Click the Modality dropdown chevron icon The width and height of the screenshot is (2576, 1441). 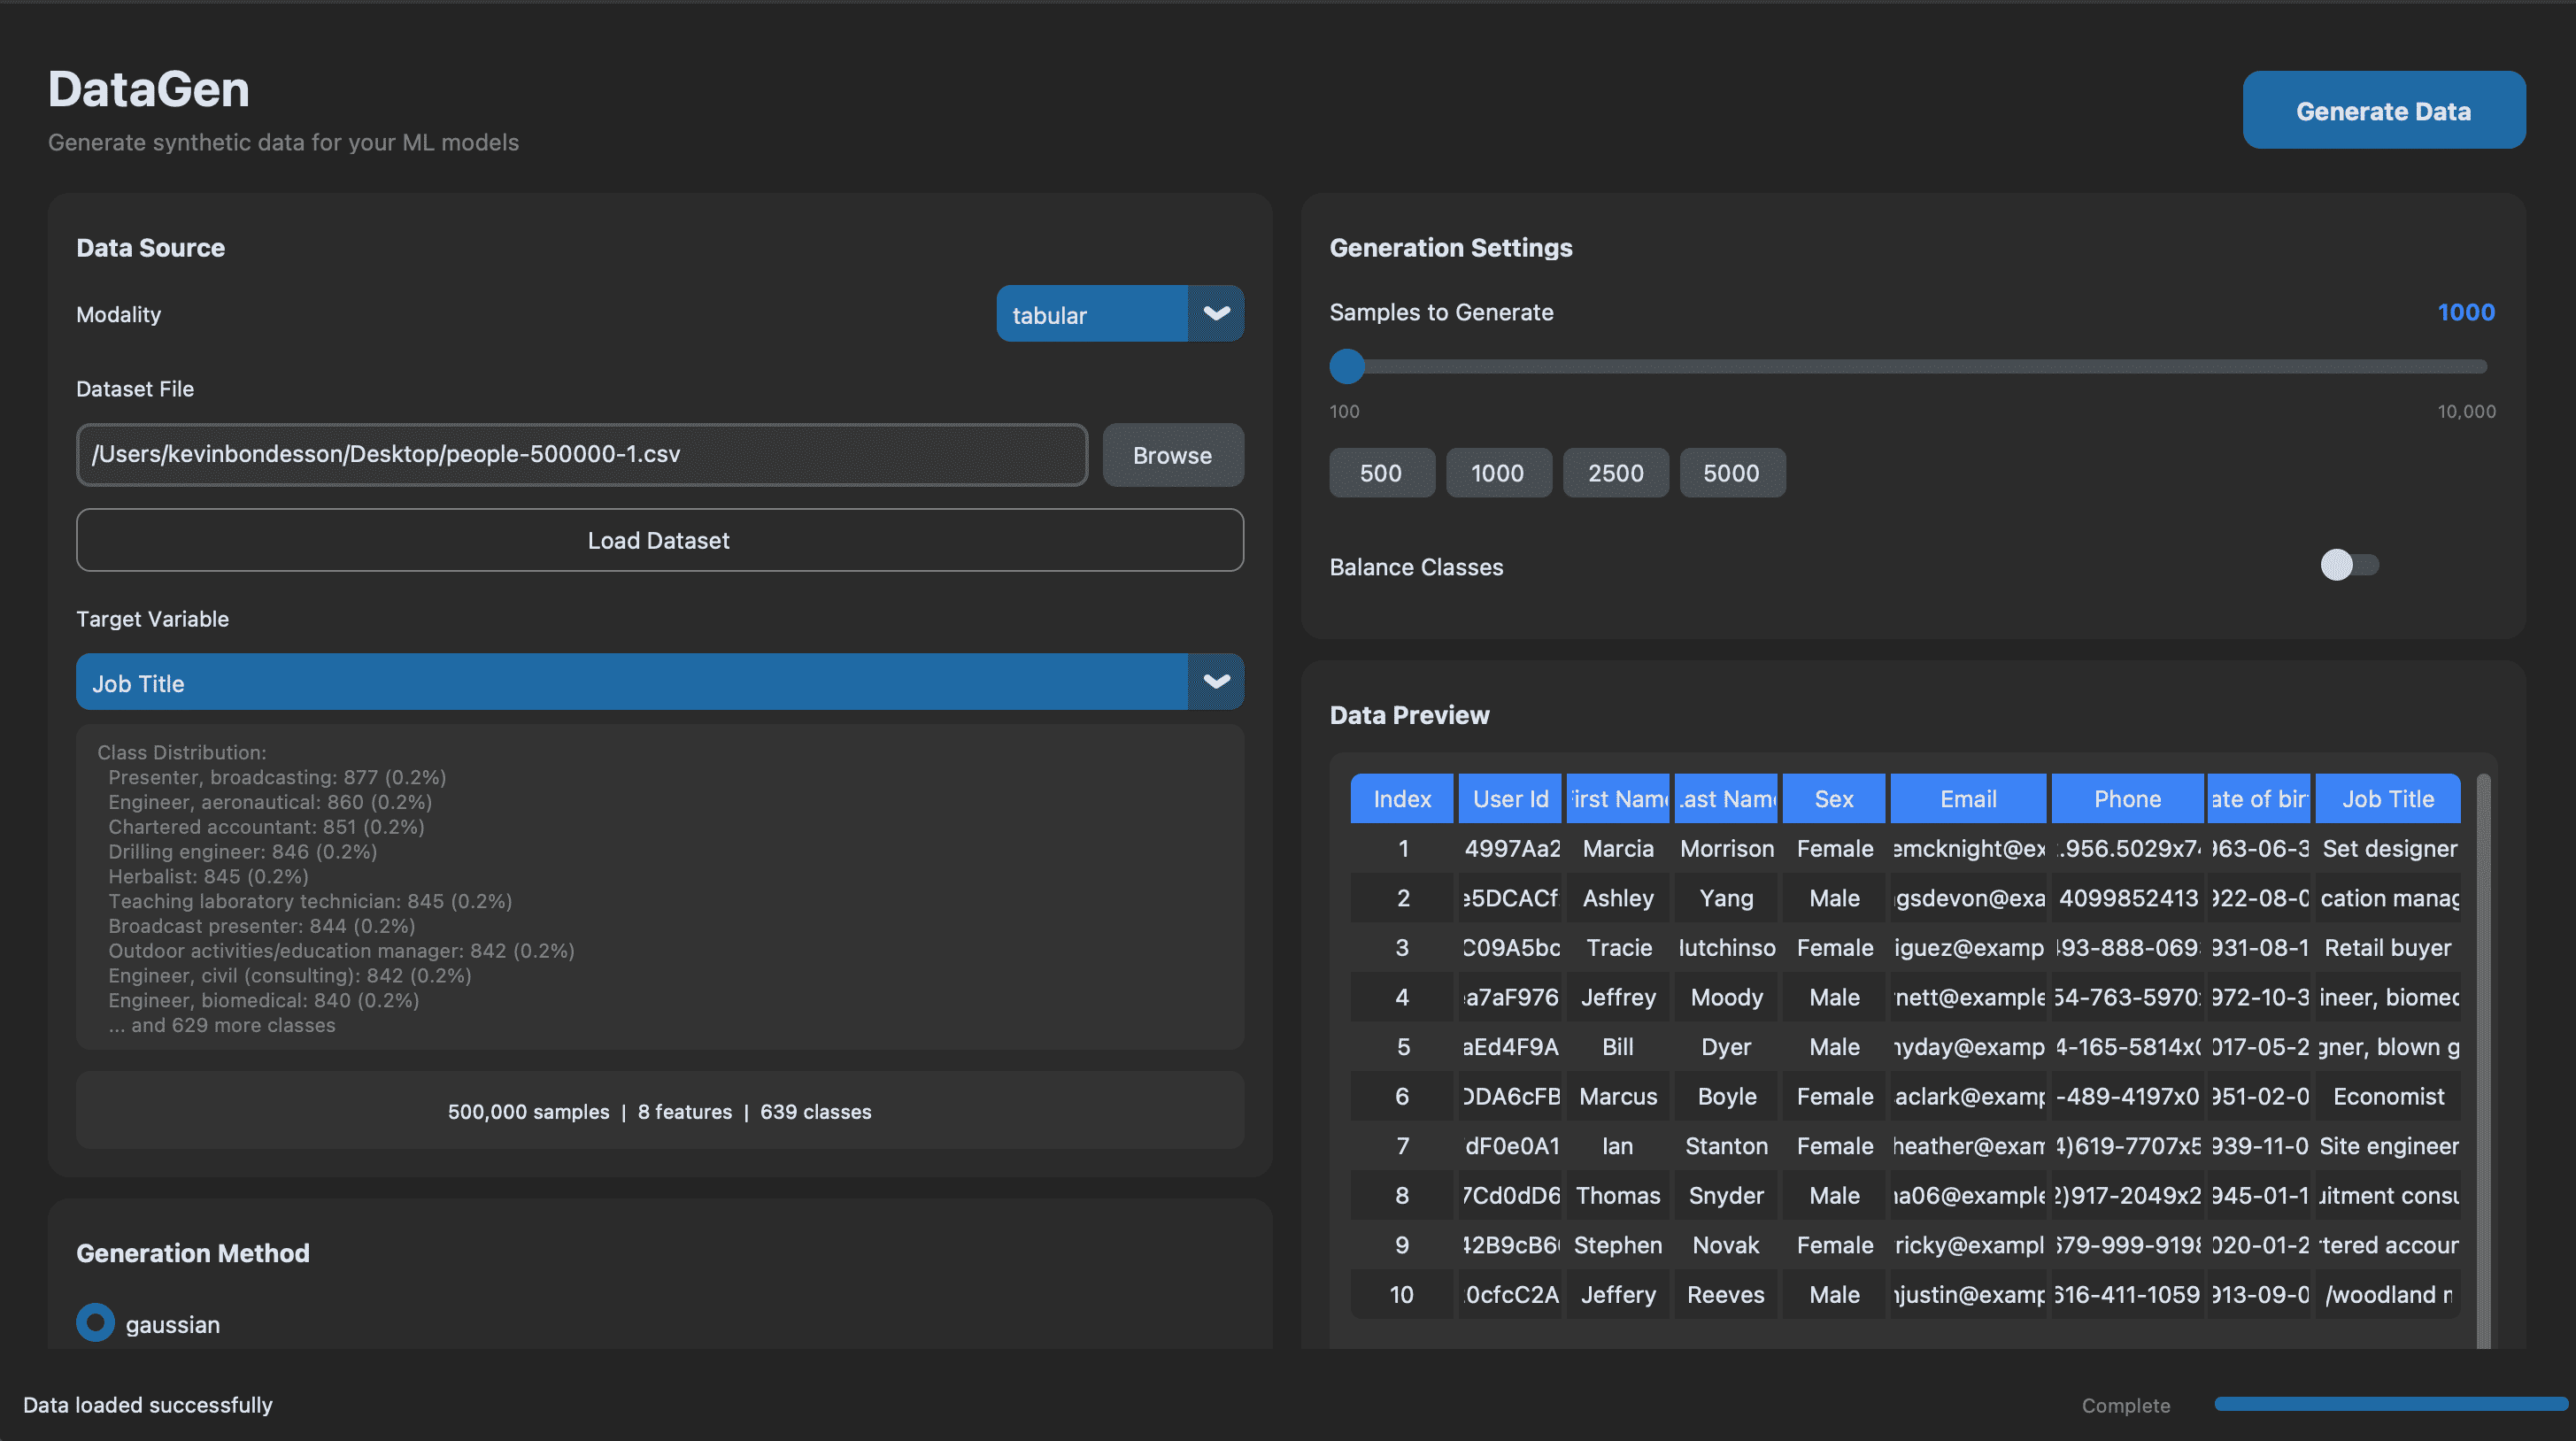[1215, 314]
